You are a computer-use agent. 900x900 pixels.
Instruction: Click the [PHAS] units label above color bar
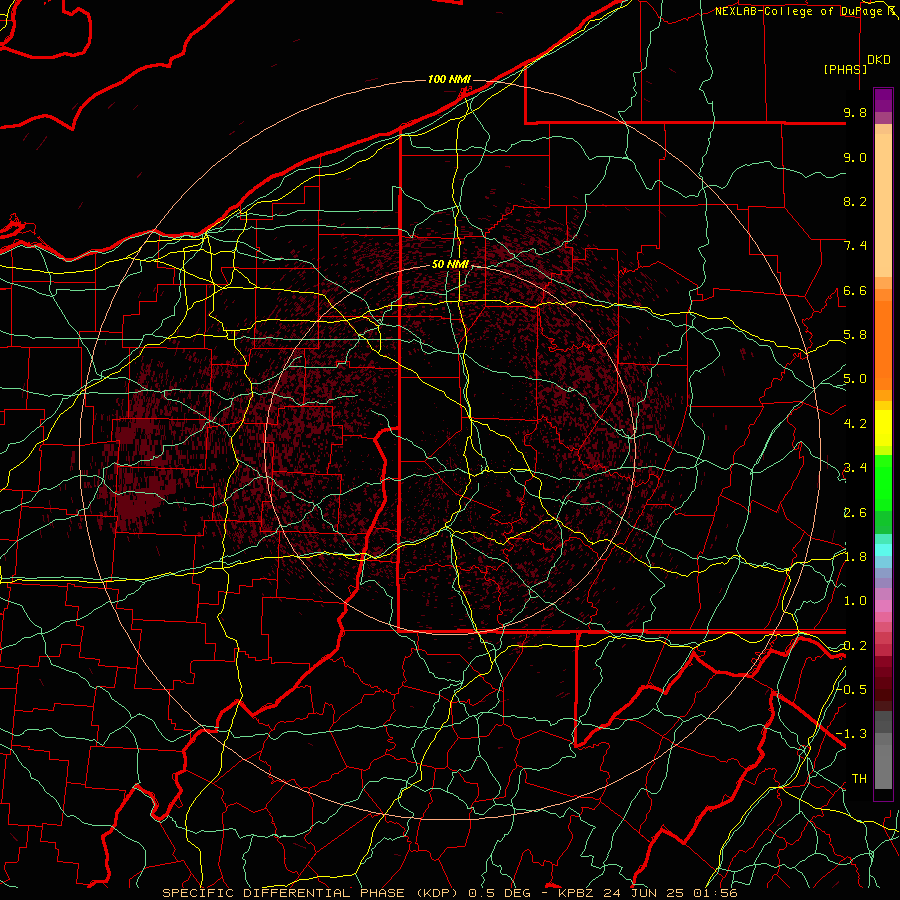(x=845, y=70)
